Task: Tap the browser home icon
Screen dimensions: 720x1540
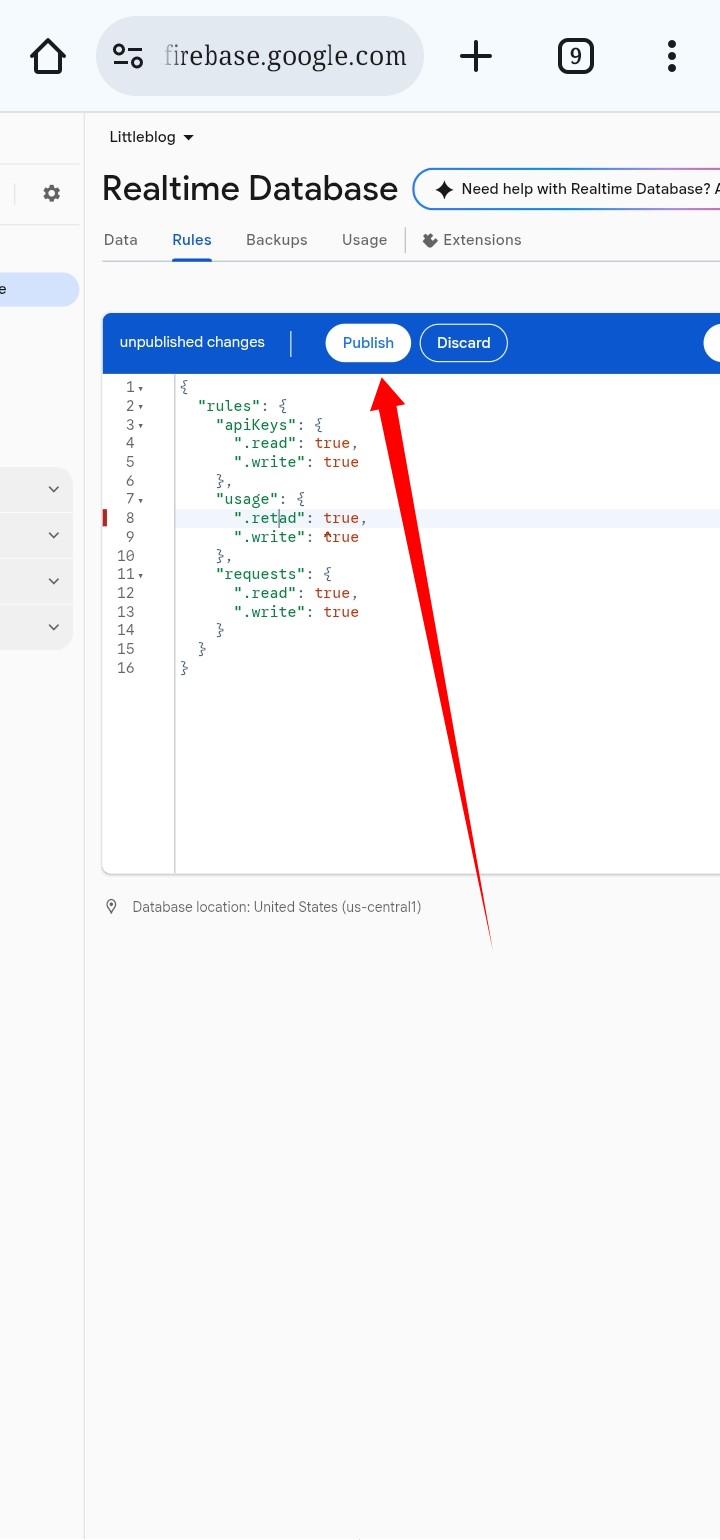Action: (48, 56)
